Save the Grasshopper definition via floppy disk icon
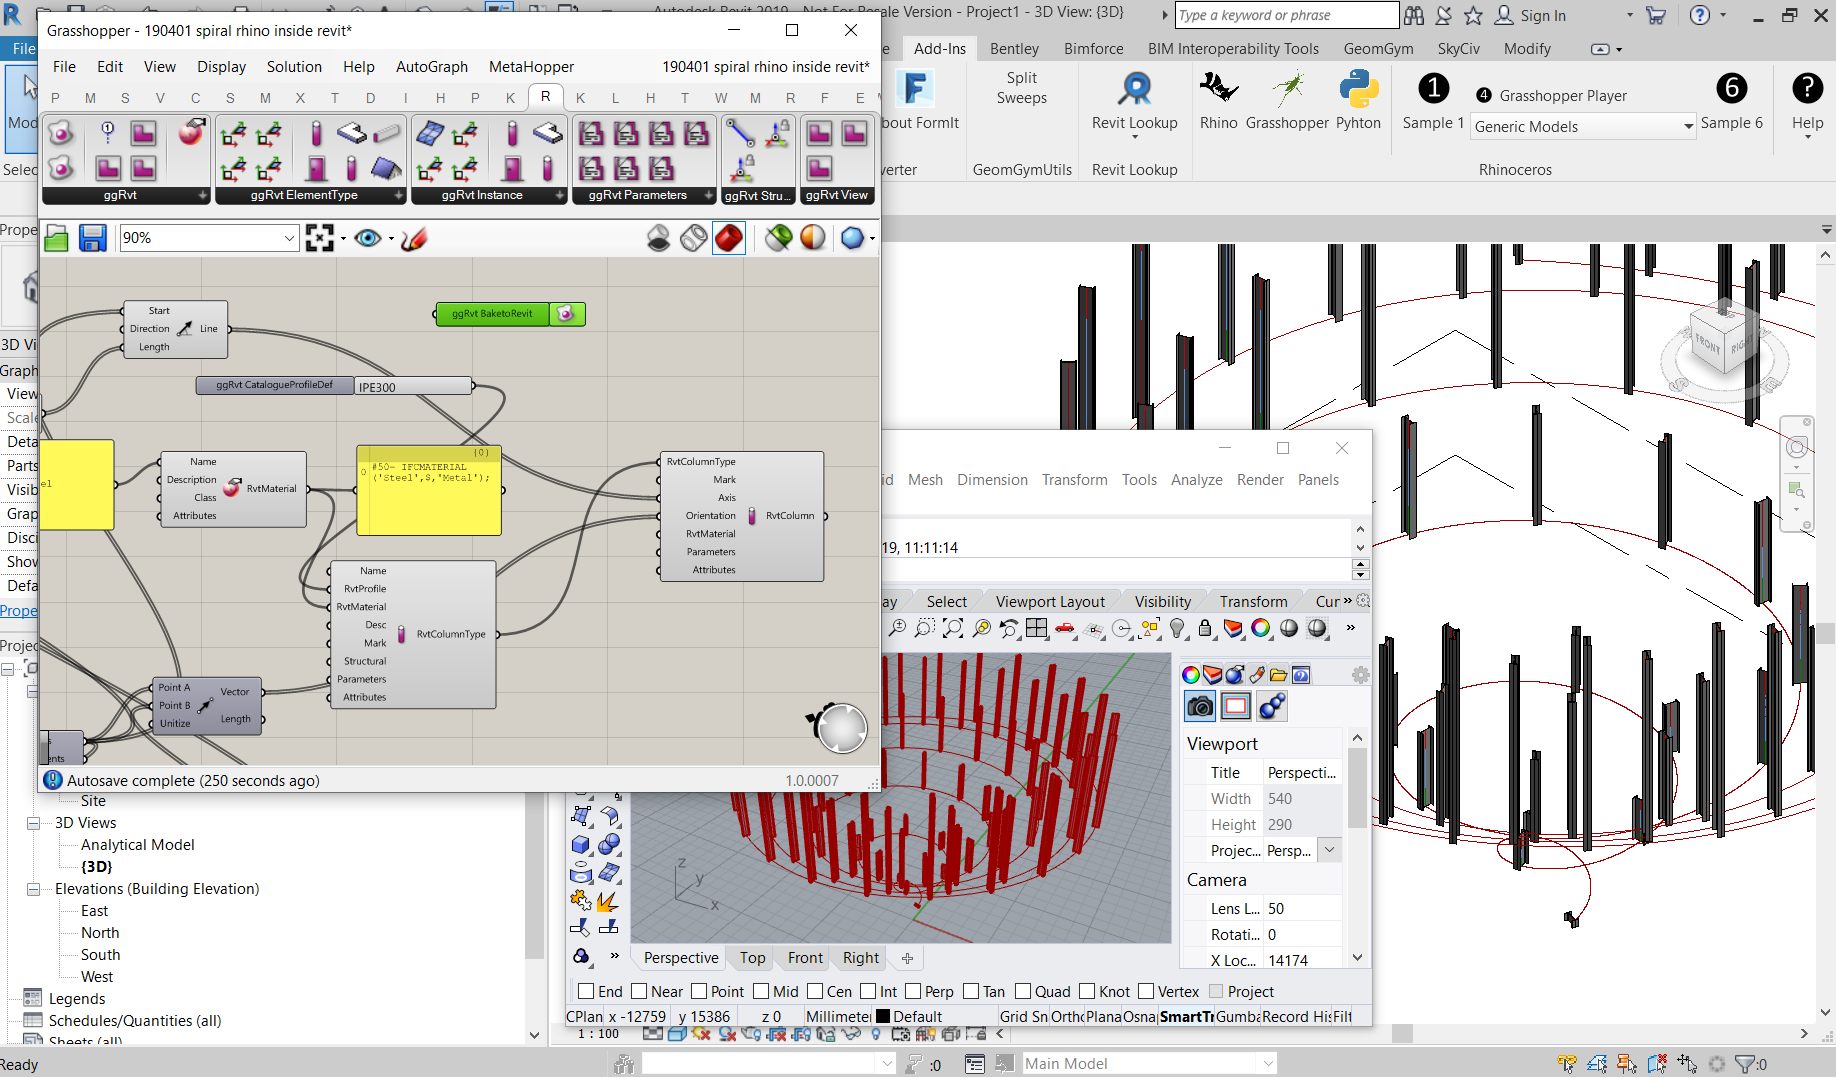This screenshot has height=1078, width=1836. [92, 237]
